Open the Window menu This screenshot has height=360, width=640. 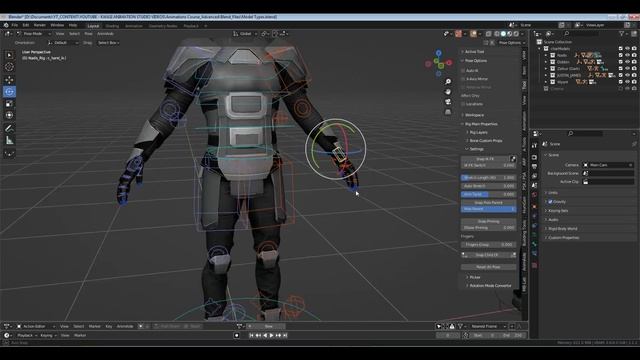point(57,25)
